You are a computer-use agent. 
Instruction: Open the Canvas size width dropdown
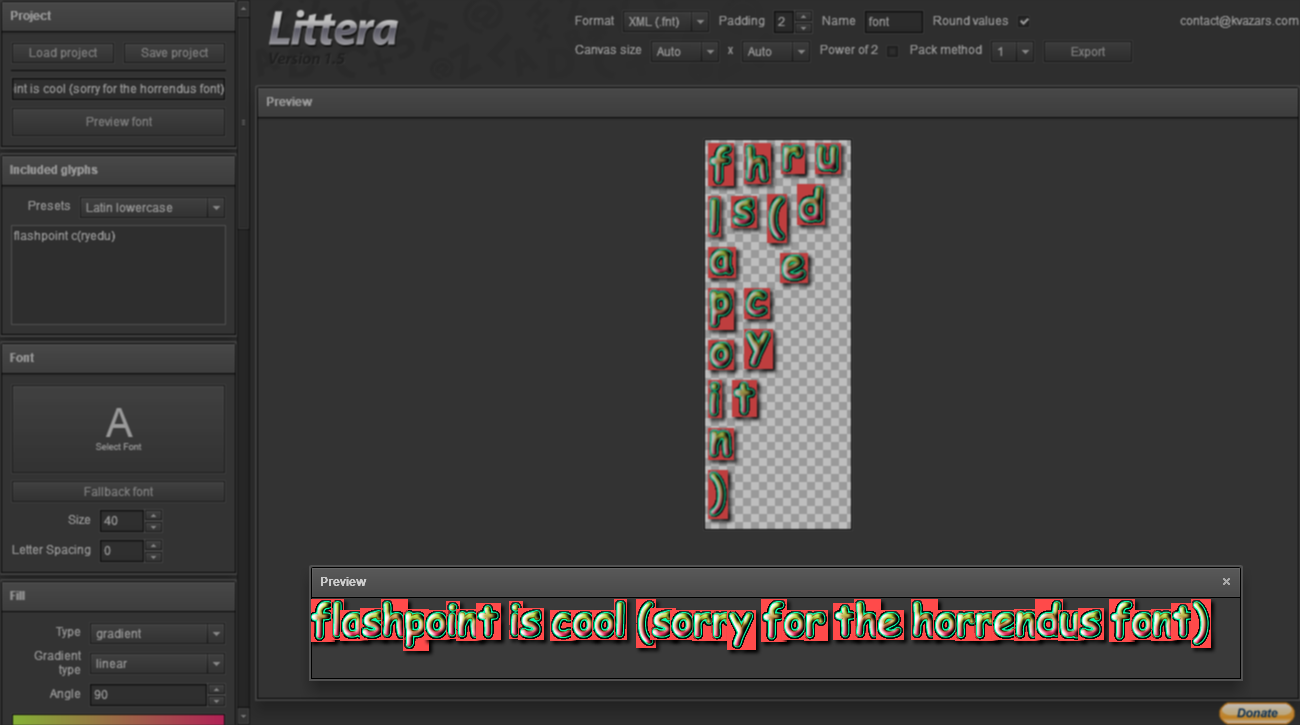point(685,51)
